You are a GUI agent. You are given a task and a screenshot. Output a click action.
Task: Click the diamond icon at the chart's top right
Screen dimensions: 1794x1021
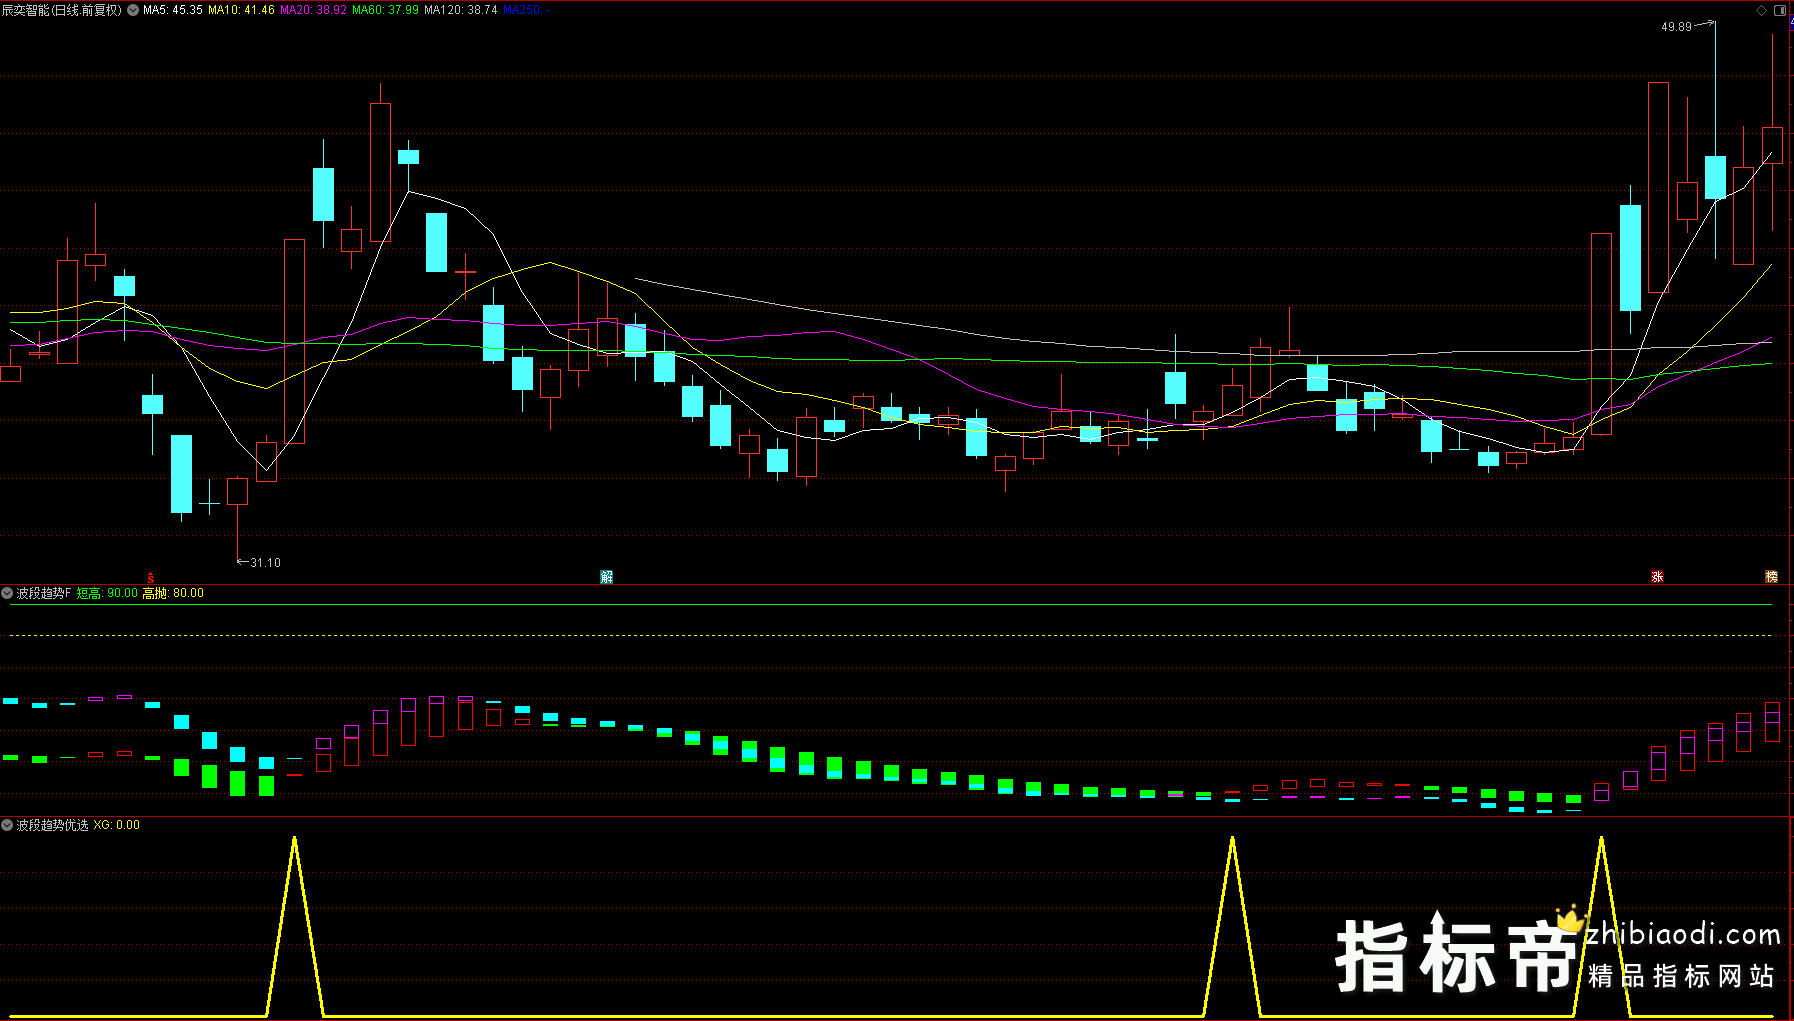tap(1762, 10)
